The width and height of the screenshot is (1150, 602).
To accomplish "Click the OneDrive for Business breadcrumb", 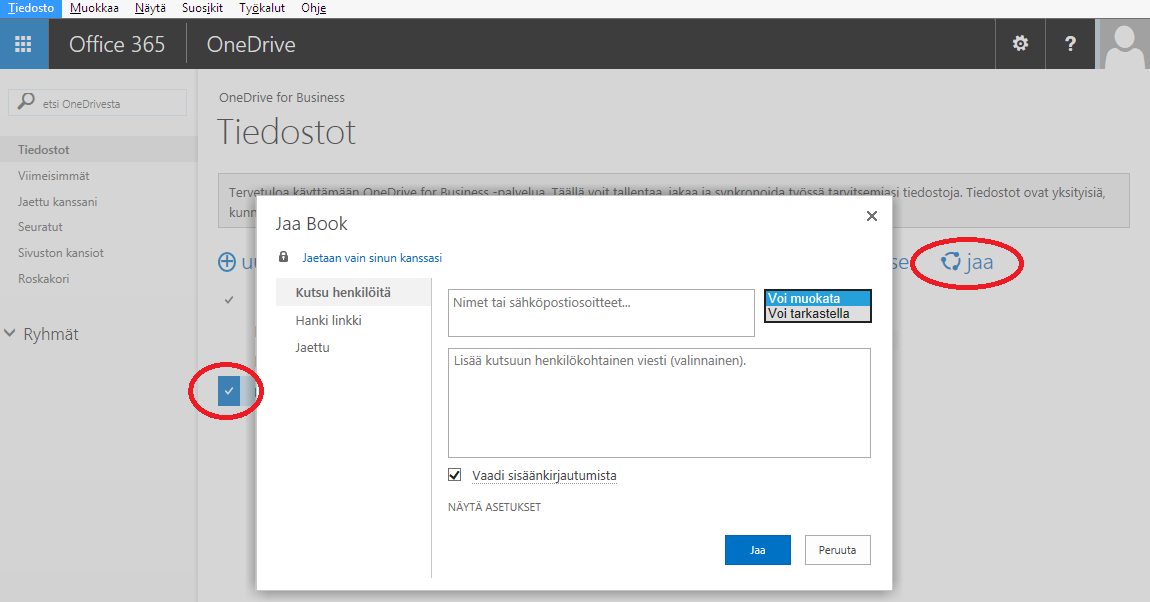I will 282,98.
